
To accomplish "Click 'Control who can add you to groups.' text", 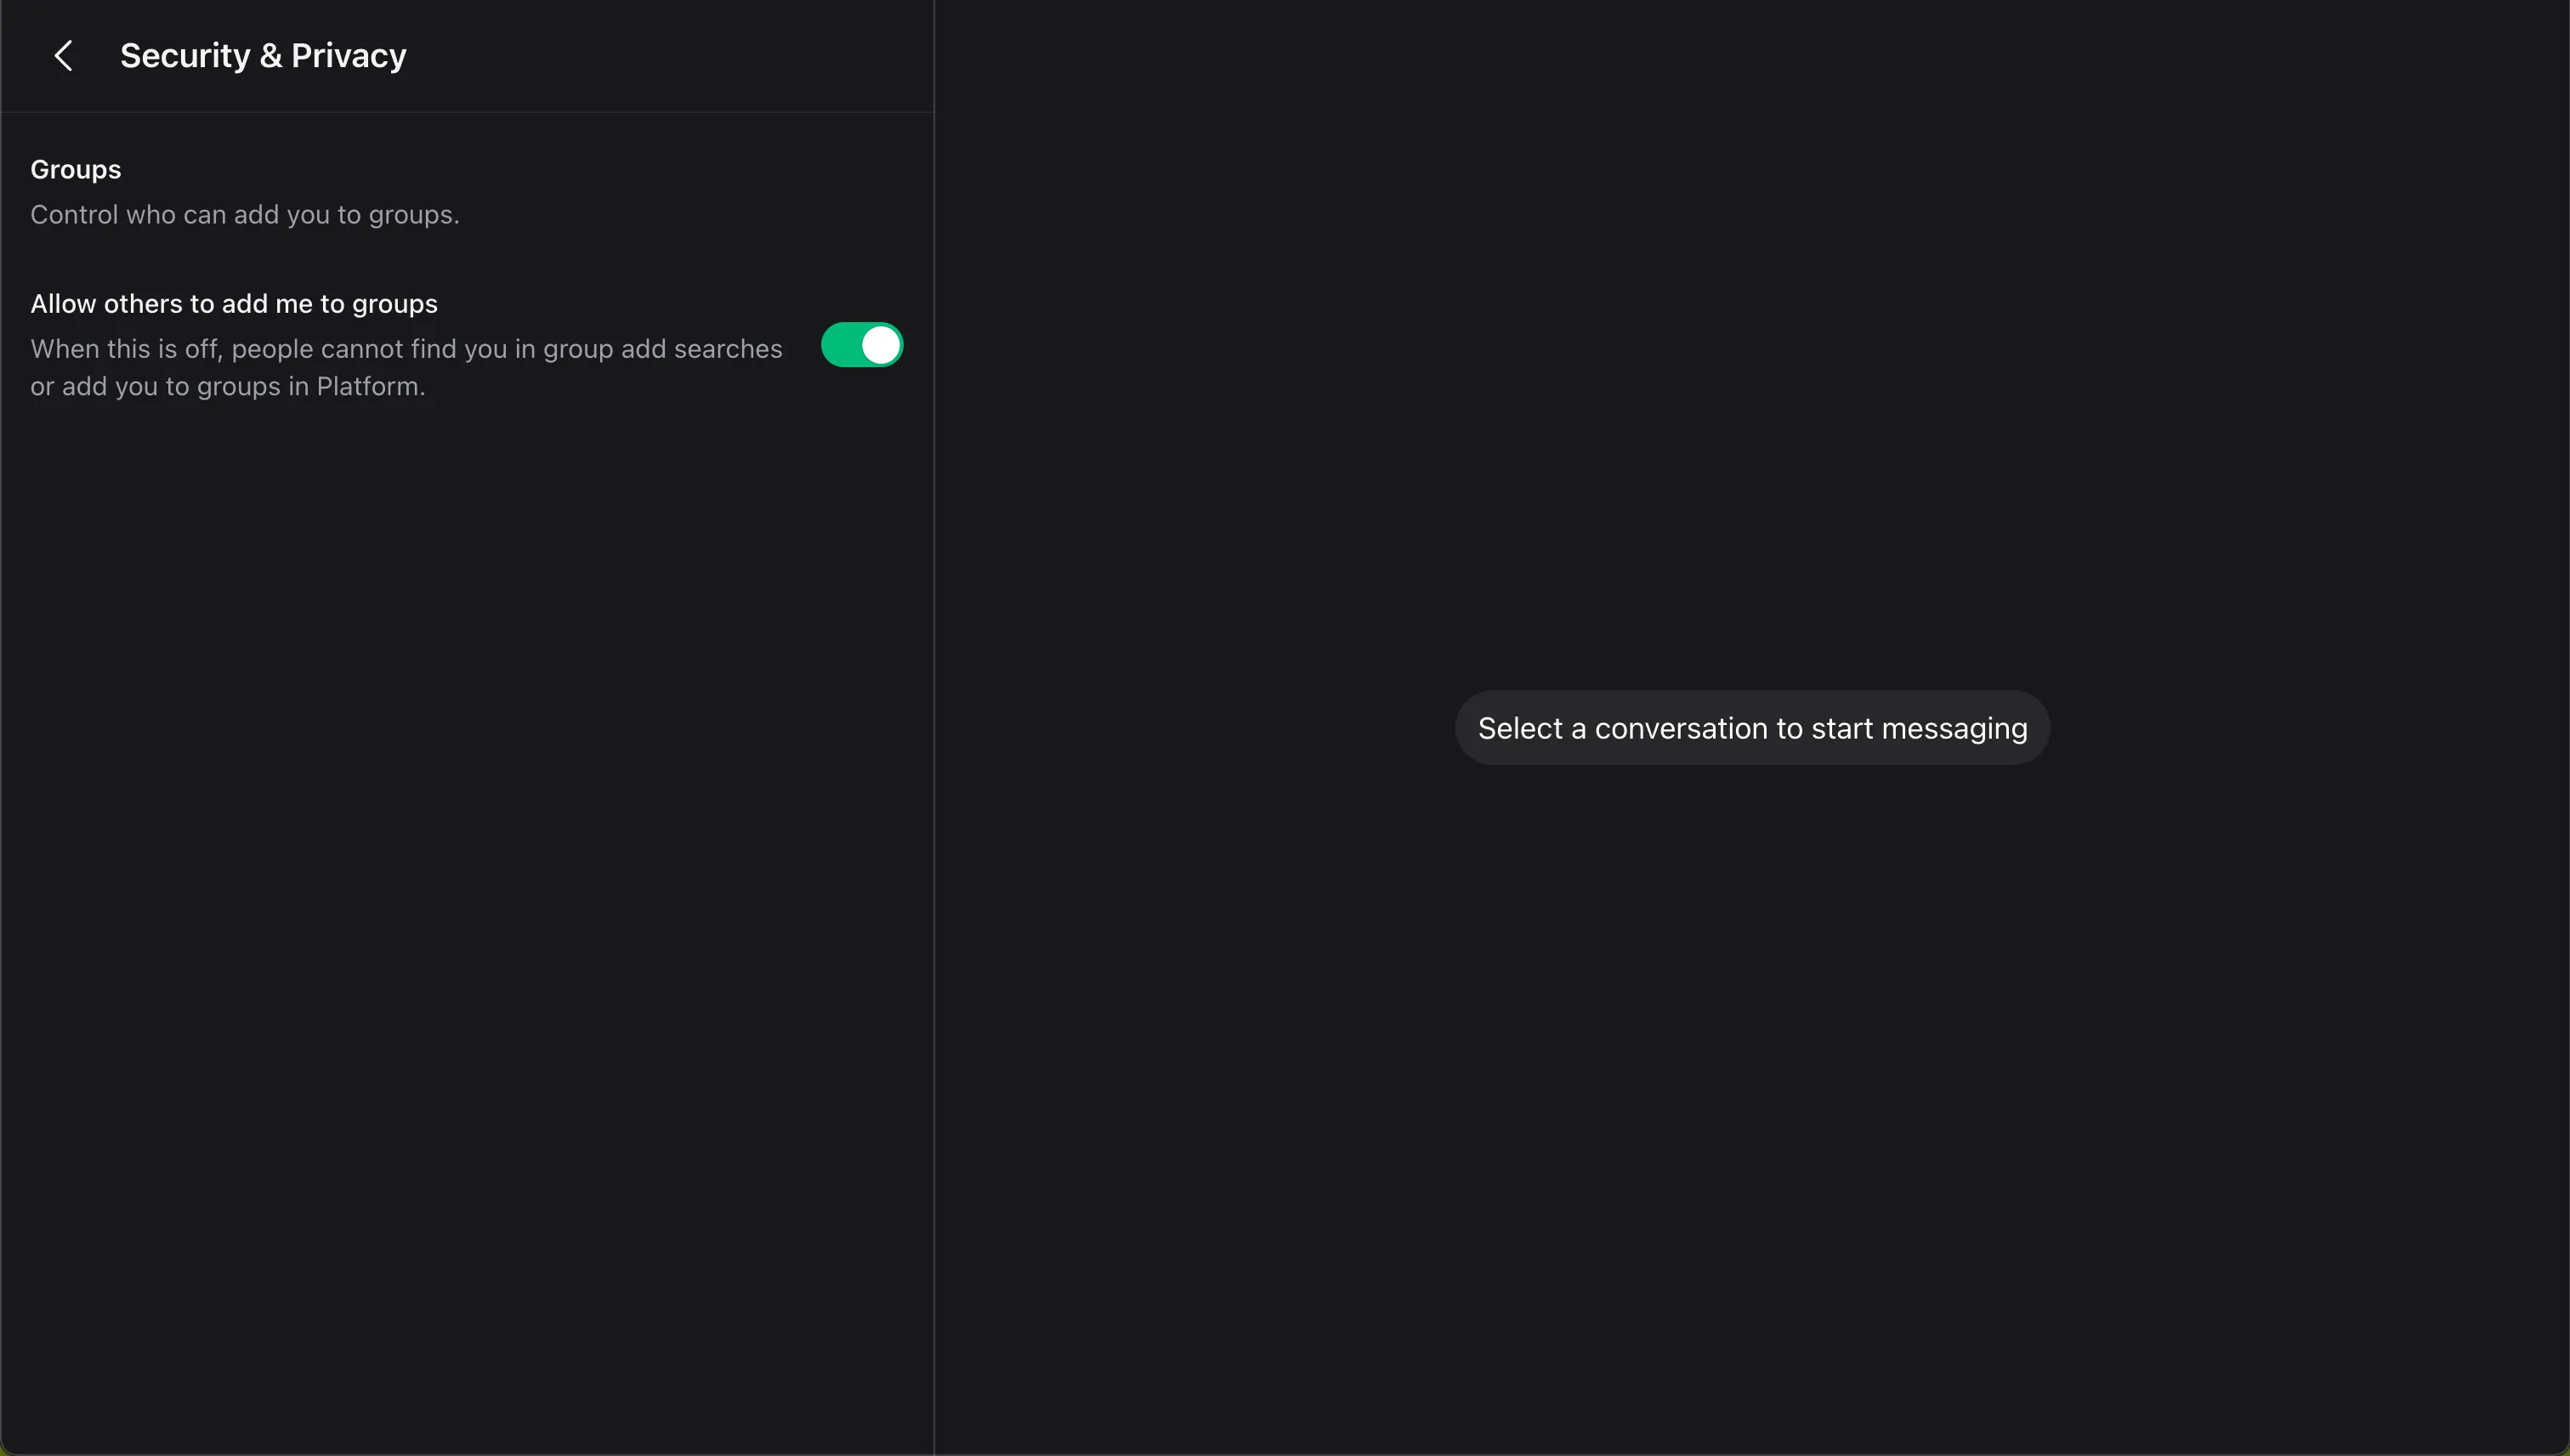I will [245, 215].
